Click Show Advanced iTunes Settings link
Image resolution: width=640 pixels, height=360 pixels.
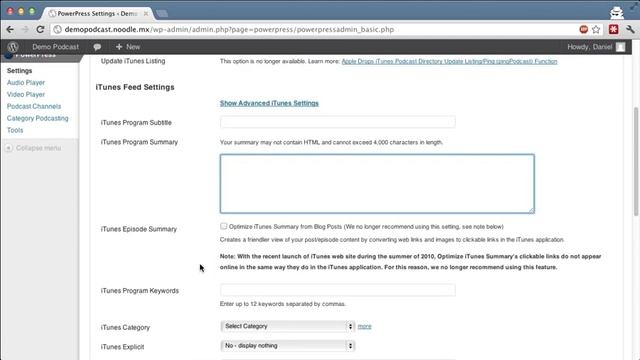coord(269,103)
